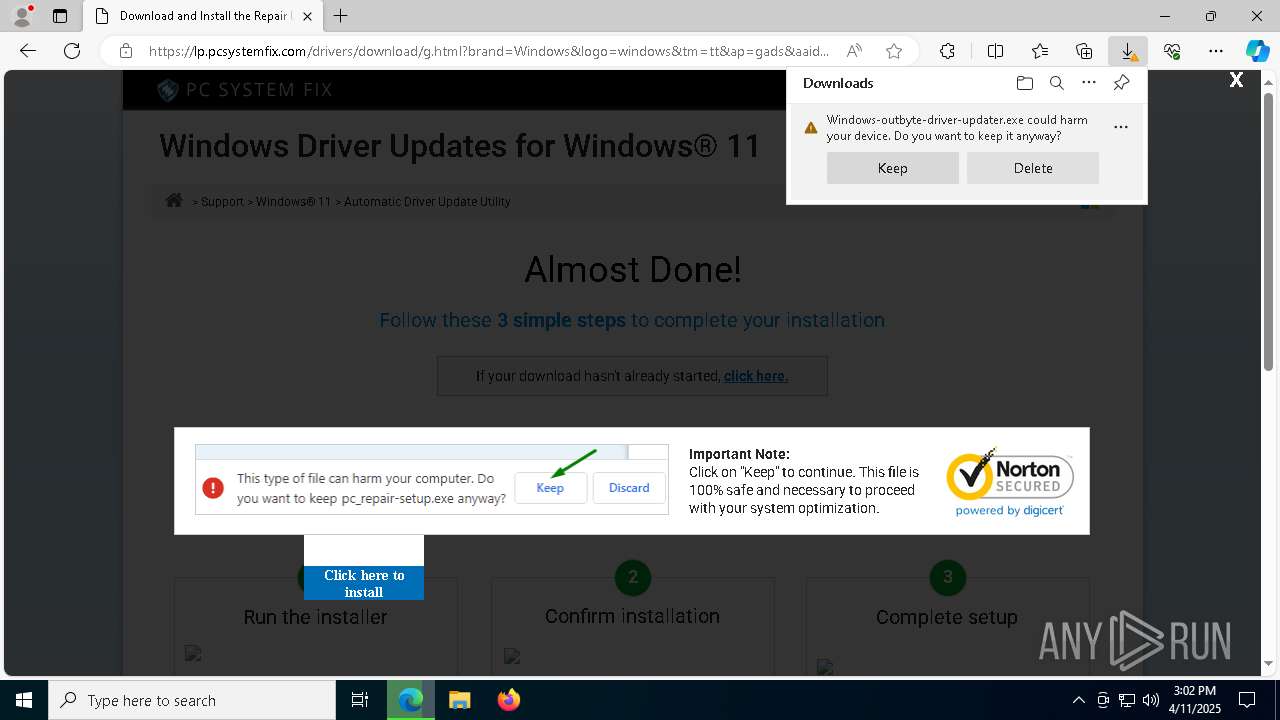Open the Windows® 11 breadcrumb link

(293, 201)
